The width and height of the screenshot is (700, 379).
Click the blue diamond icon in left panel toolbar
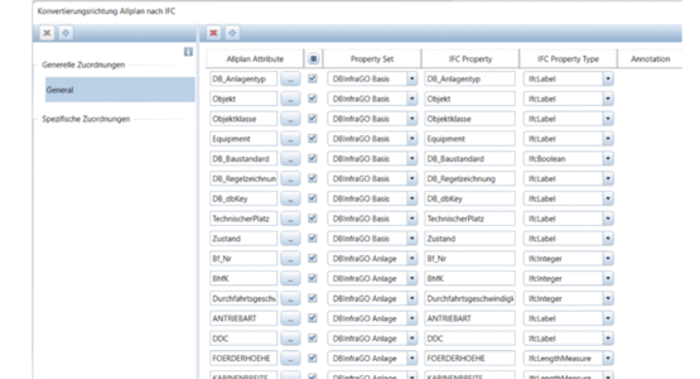(x=66, y=33)
